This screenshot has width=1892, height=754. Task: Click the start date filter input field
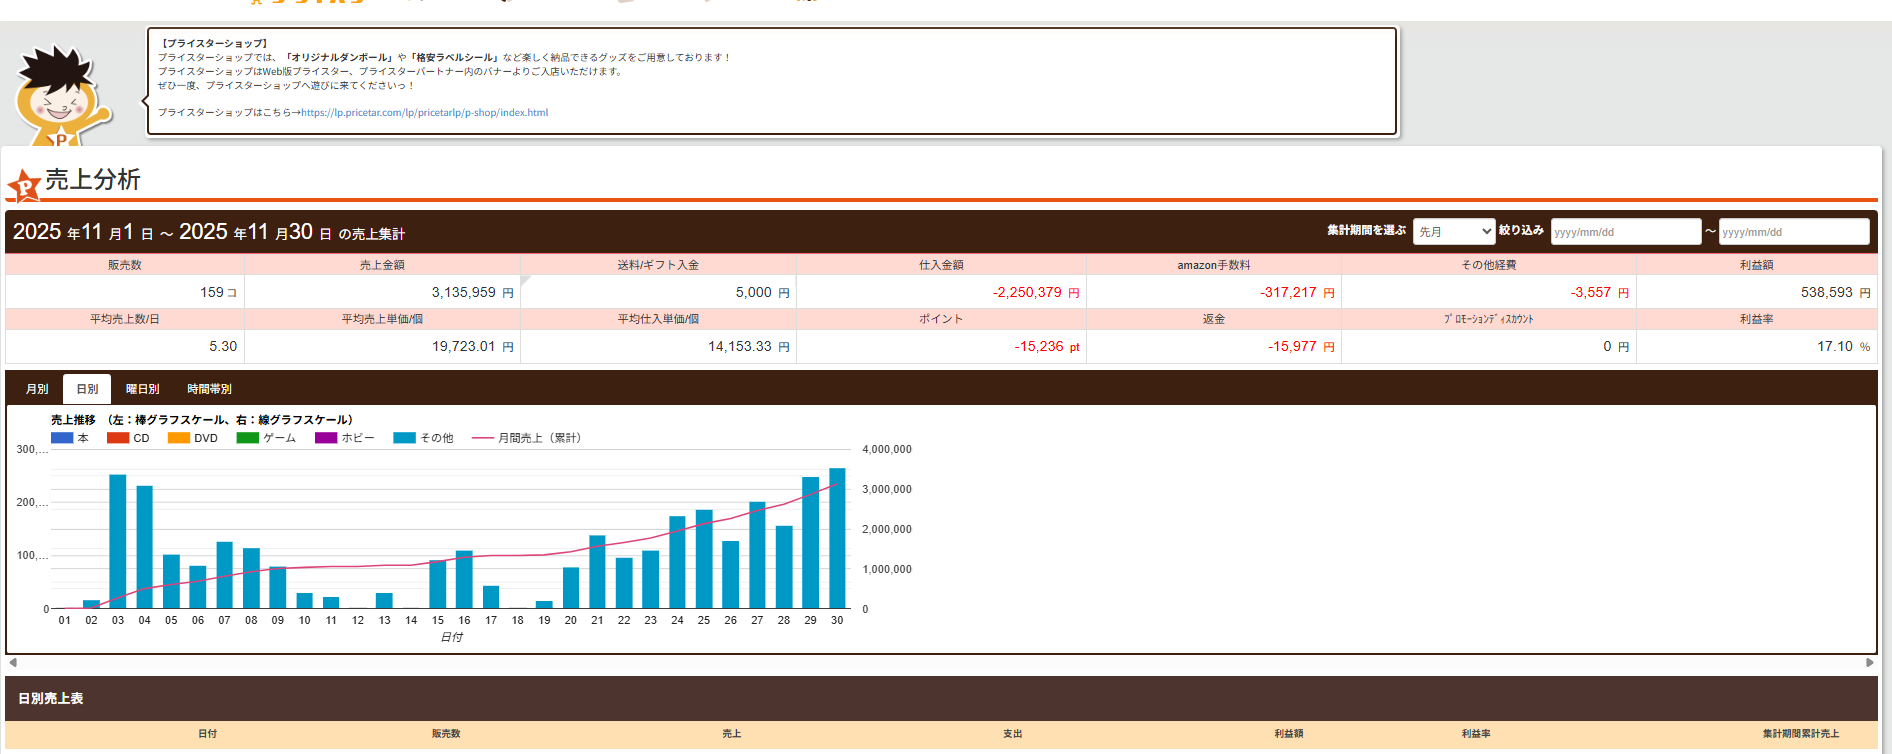[x=1625, y=232]
